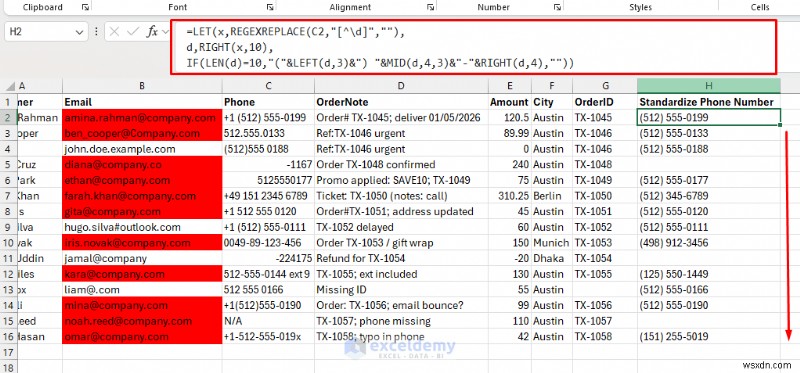Select amount cell 310.25
The image size is (800, 373).
(x=510, y=196)
